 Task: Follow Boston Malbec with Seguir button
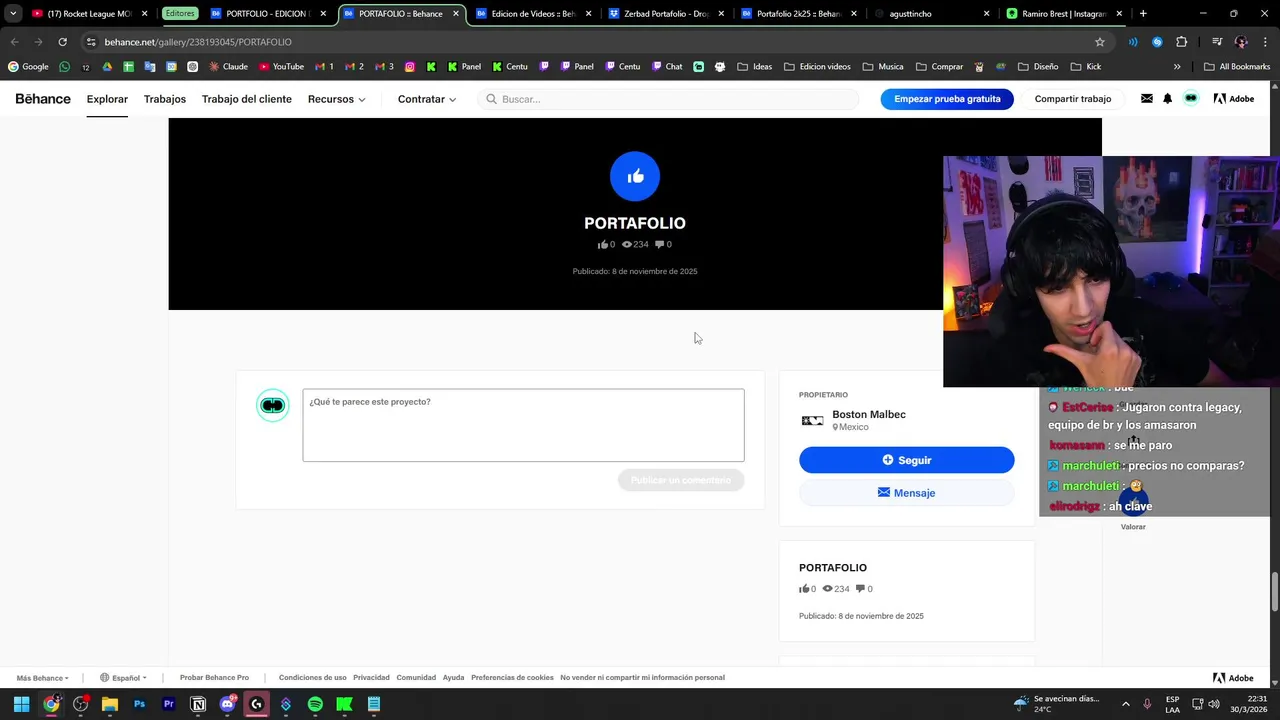pyautogui.click(x=906, y=460)
